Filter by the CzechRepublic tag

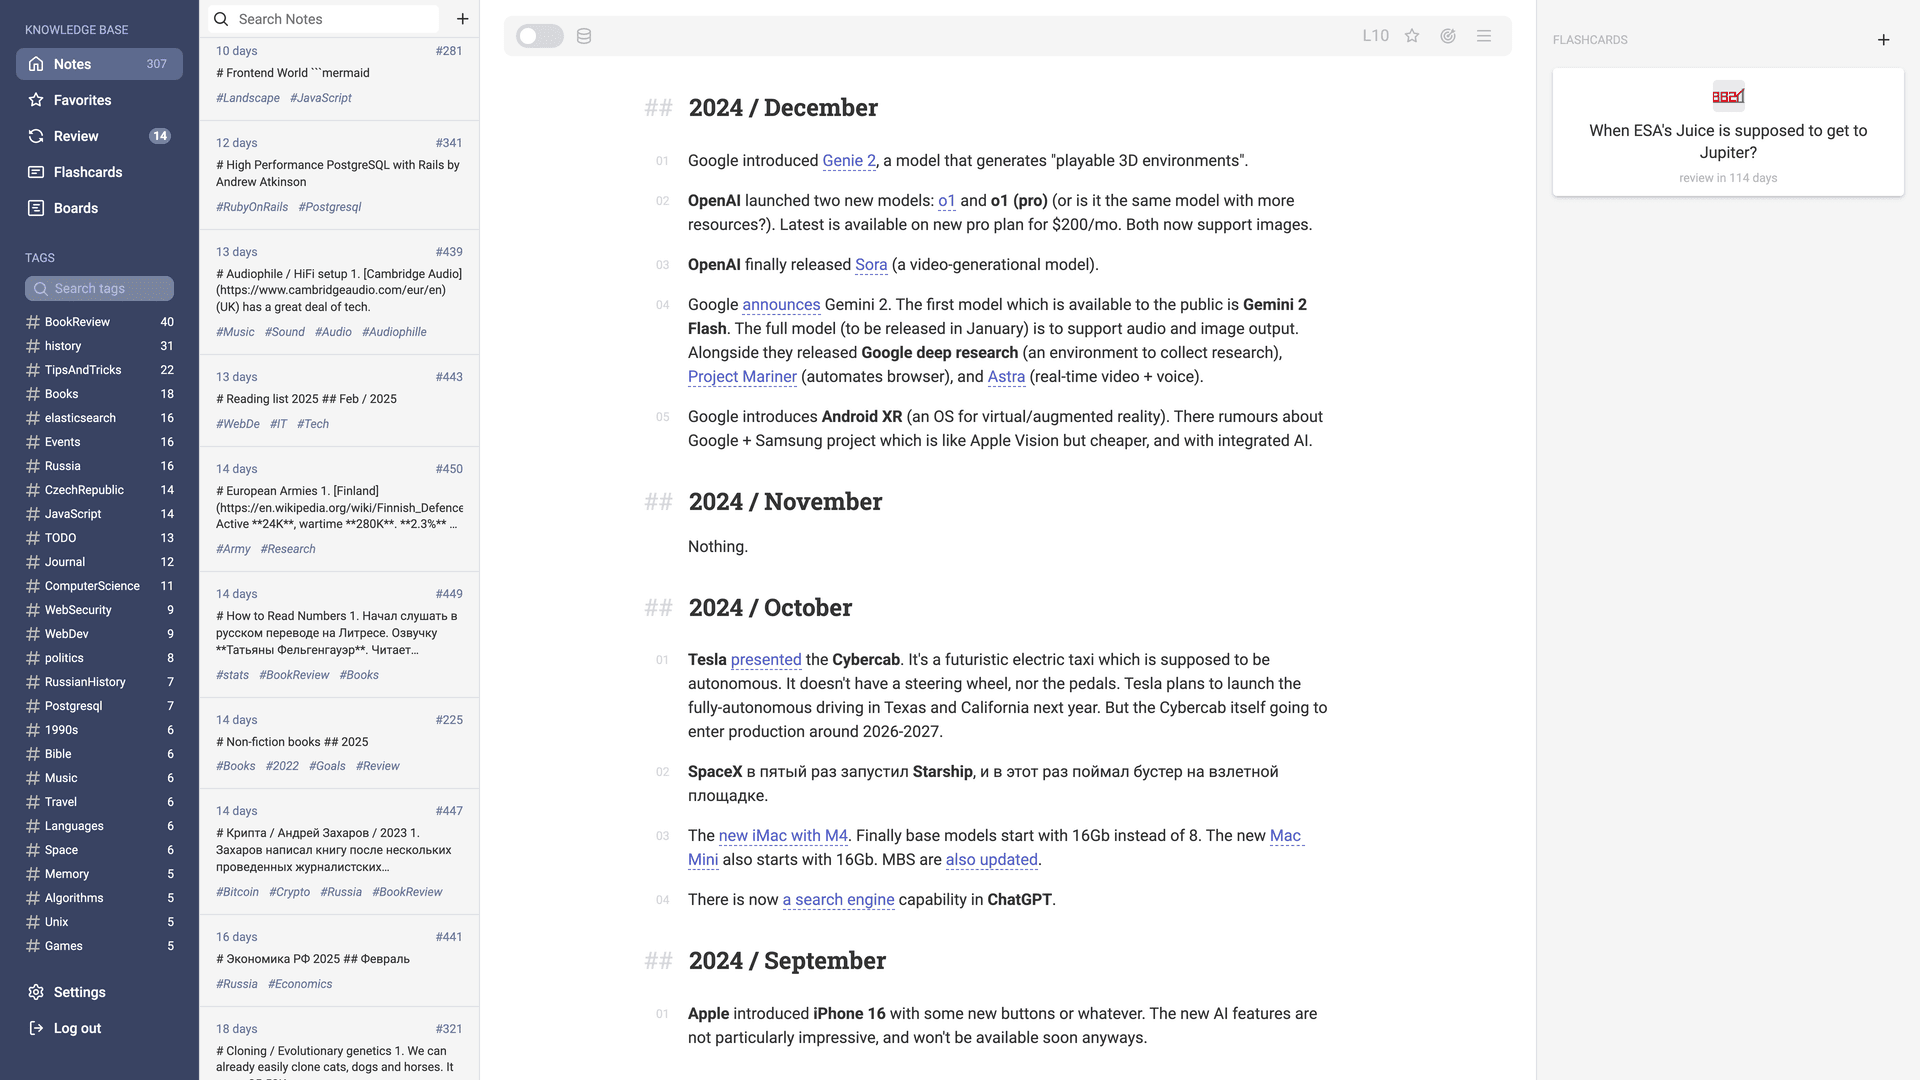point(99,490)
